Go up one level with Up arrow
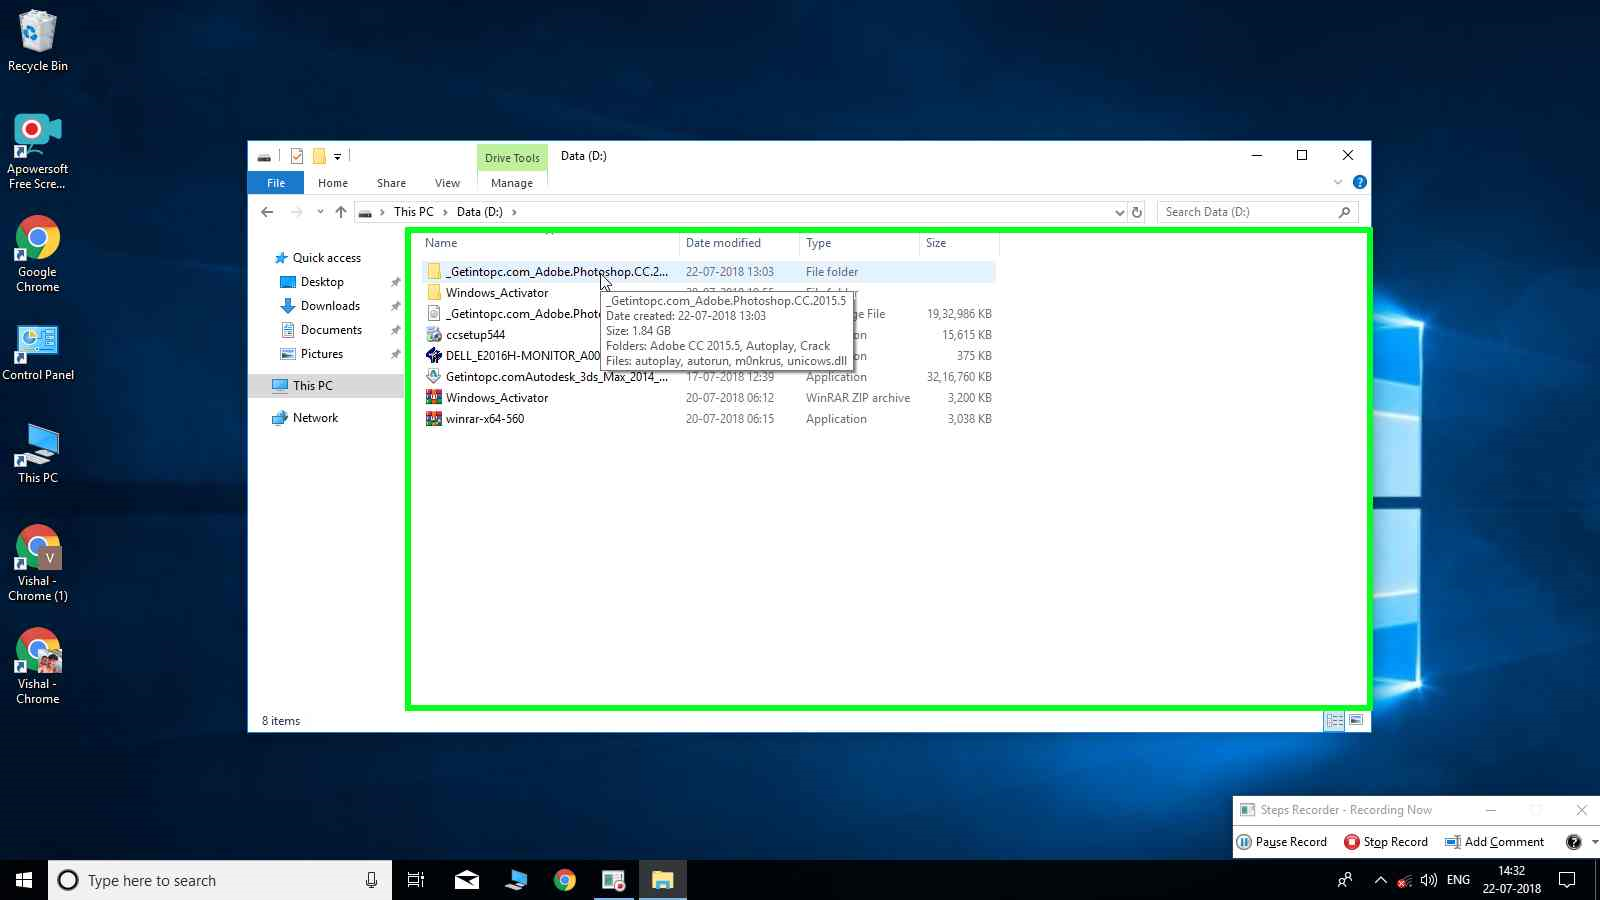The image size is (1600, 900). (341, 212)
